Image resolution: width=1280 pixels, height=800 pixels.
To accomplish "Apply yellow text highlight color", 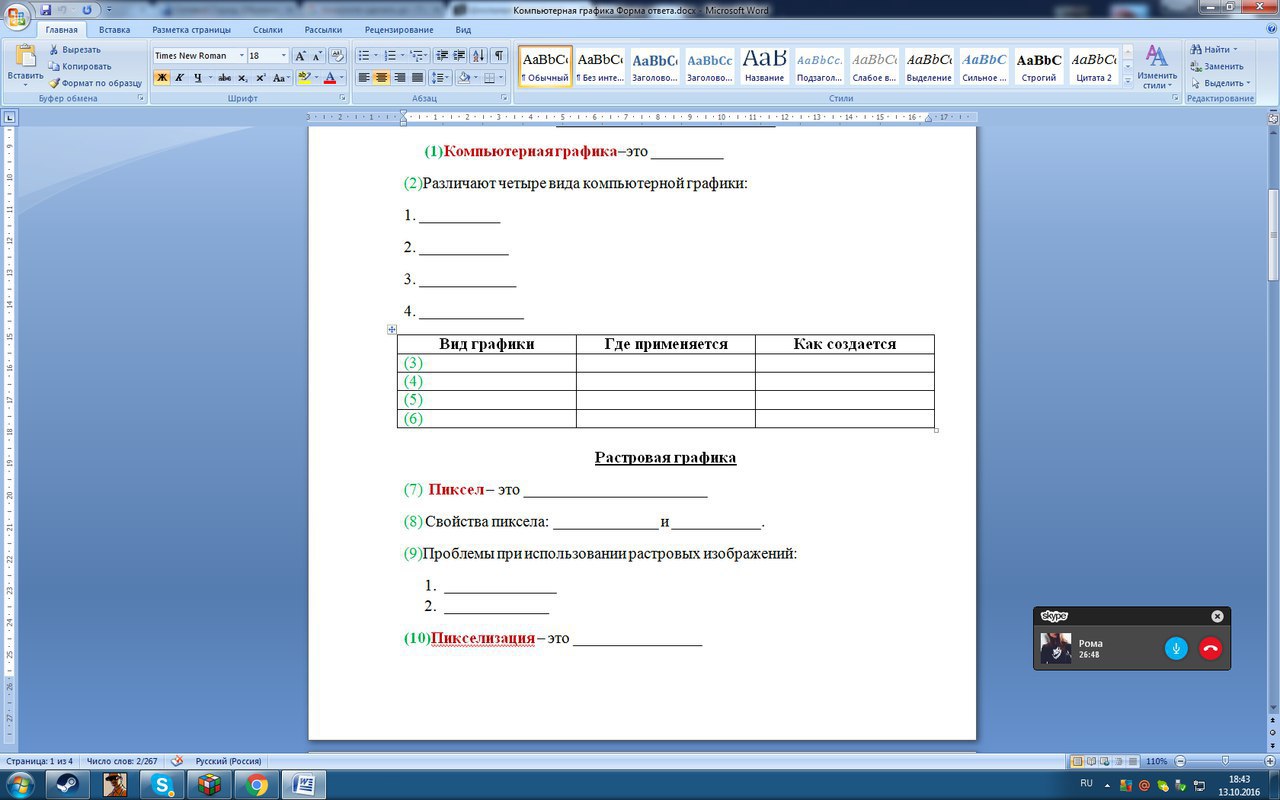I will (x=304, y=78).
